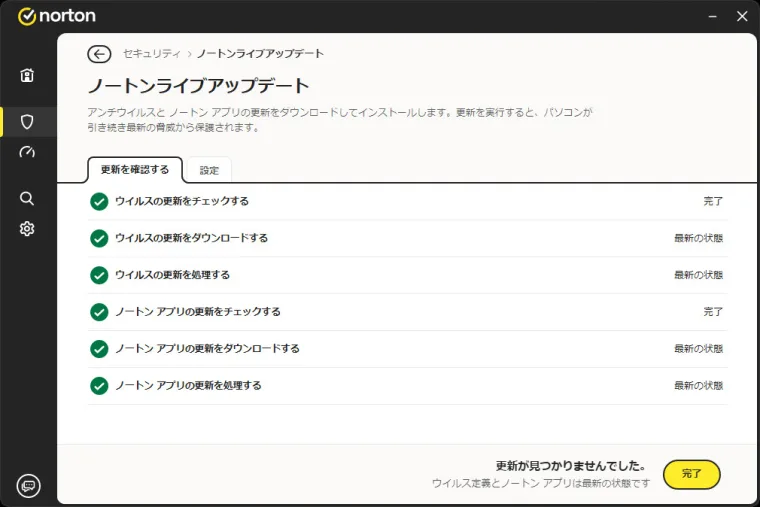Click green check beside ノートン アプリの更新を処理する

(x=99, y=386)
